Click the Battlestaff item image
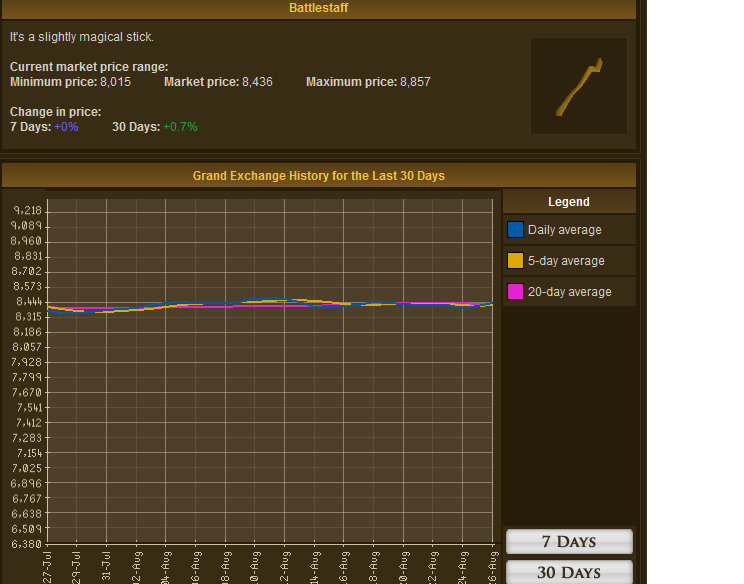This screenshot has width=744, height=584. 578,86
